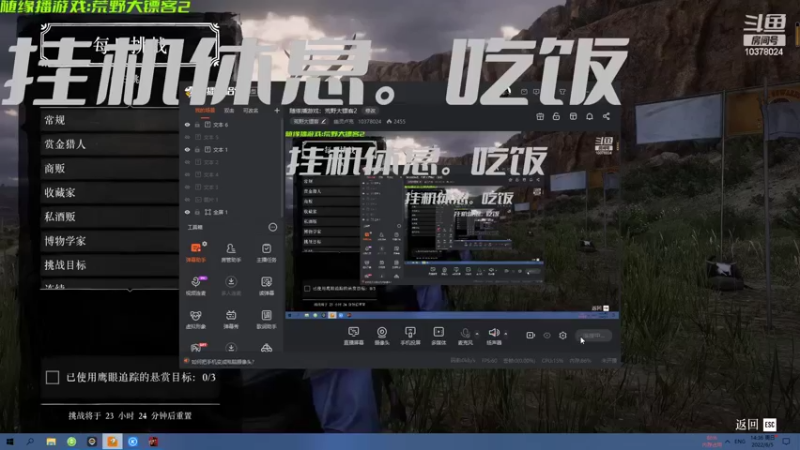Add 摄像头 camera source
This screenshot has height=450, width=800.
click(x=382, y=336)
